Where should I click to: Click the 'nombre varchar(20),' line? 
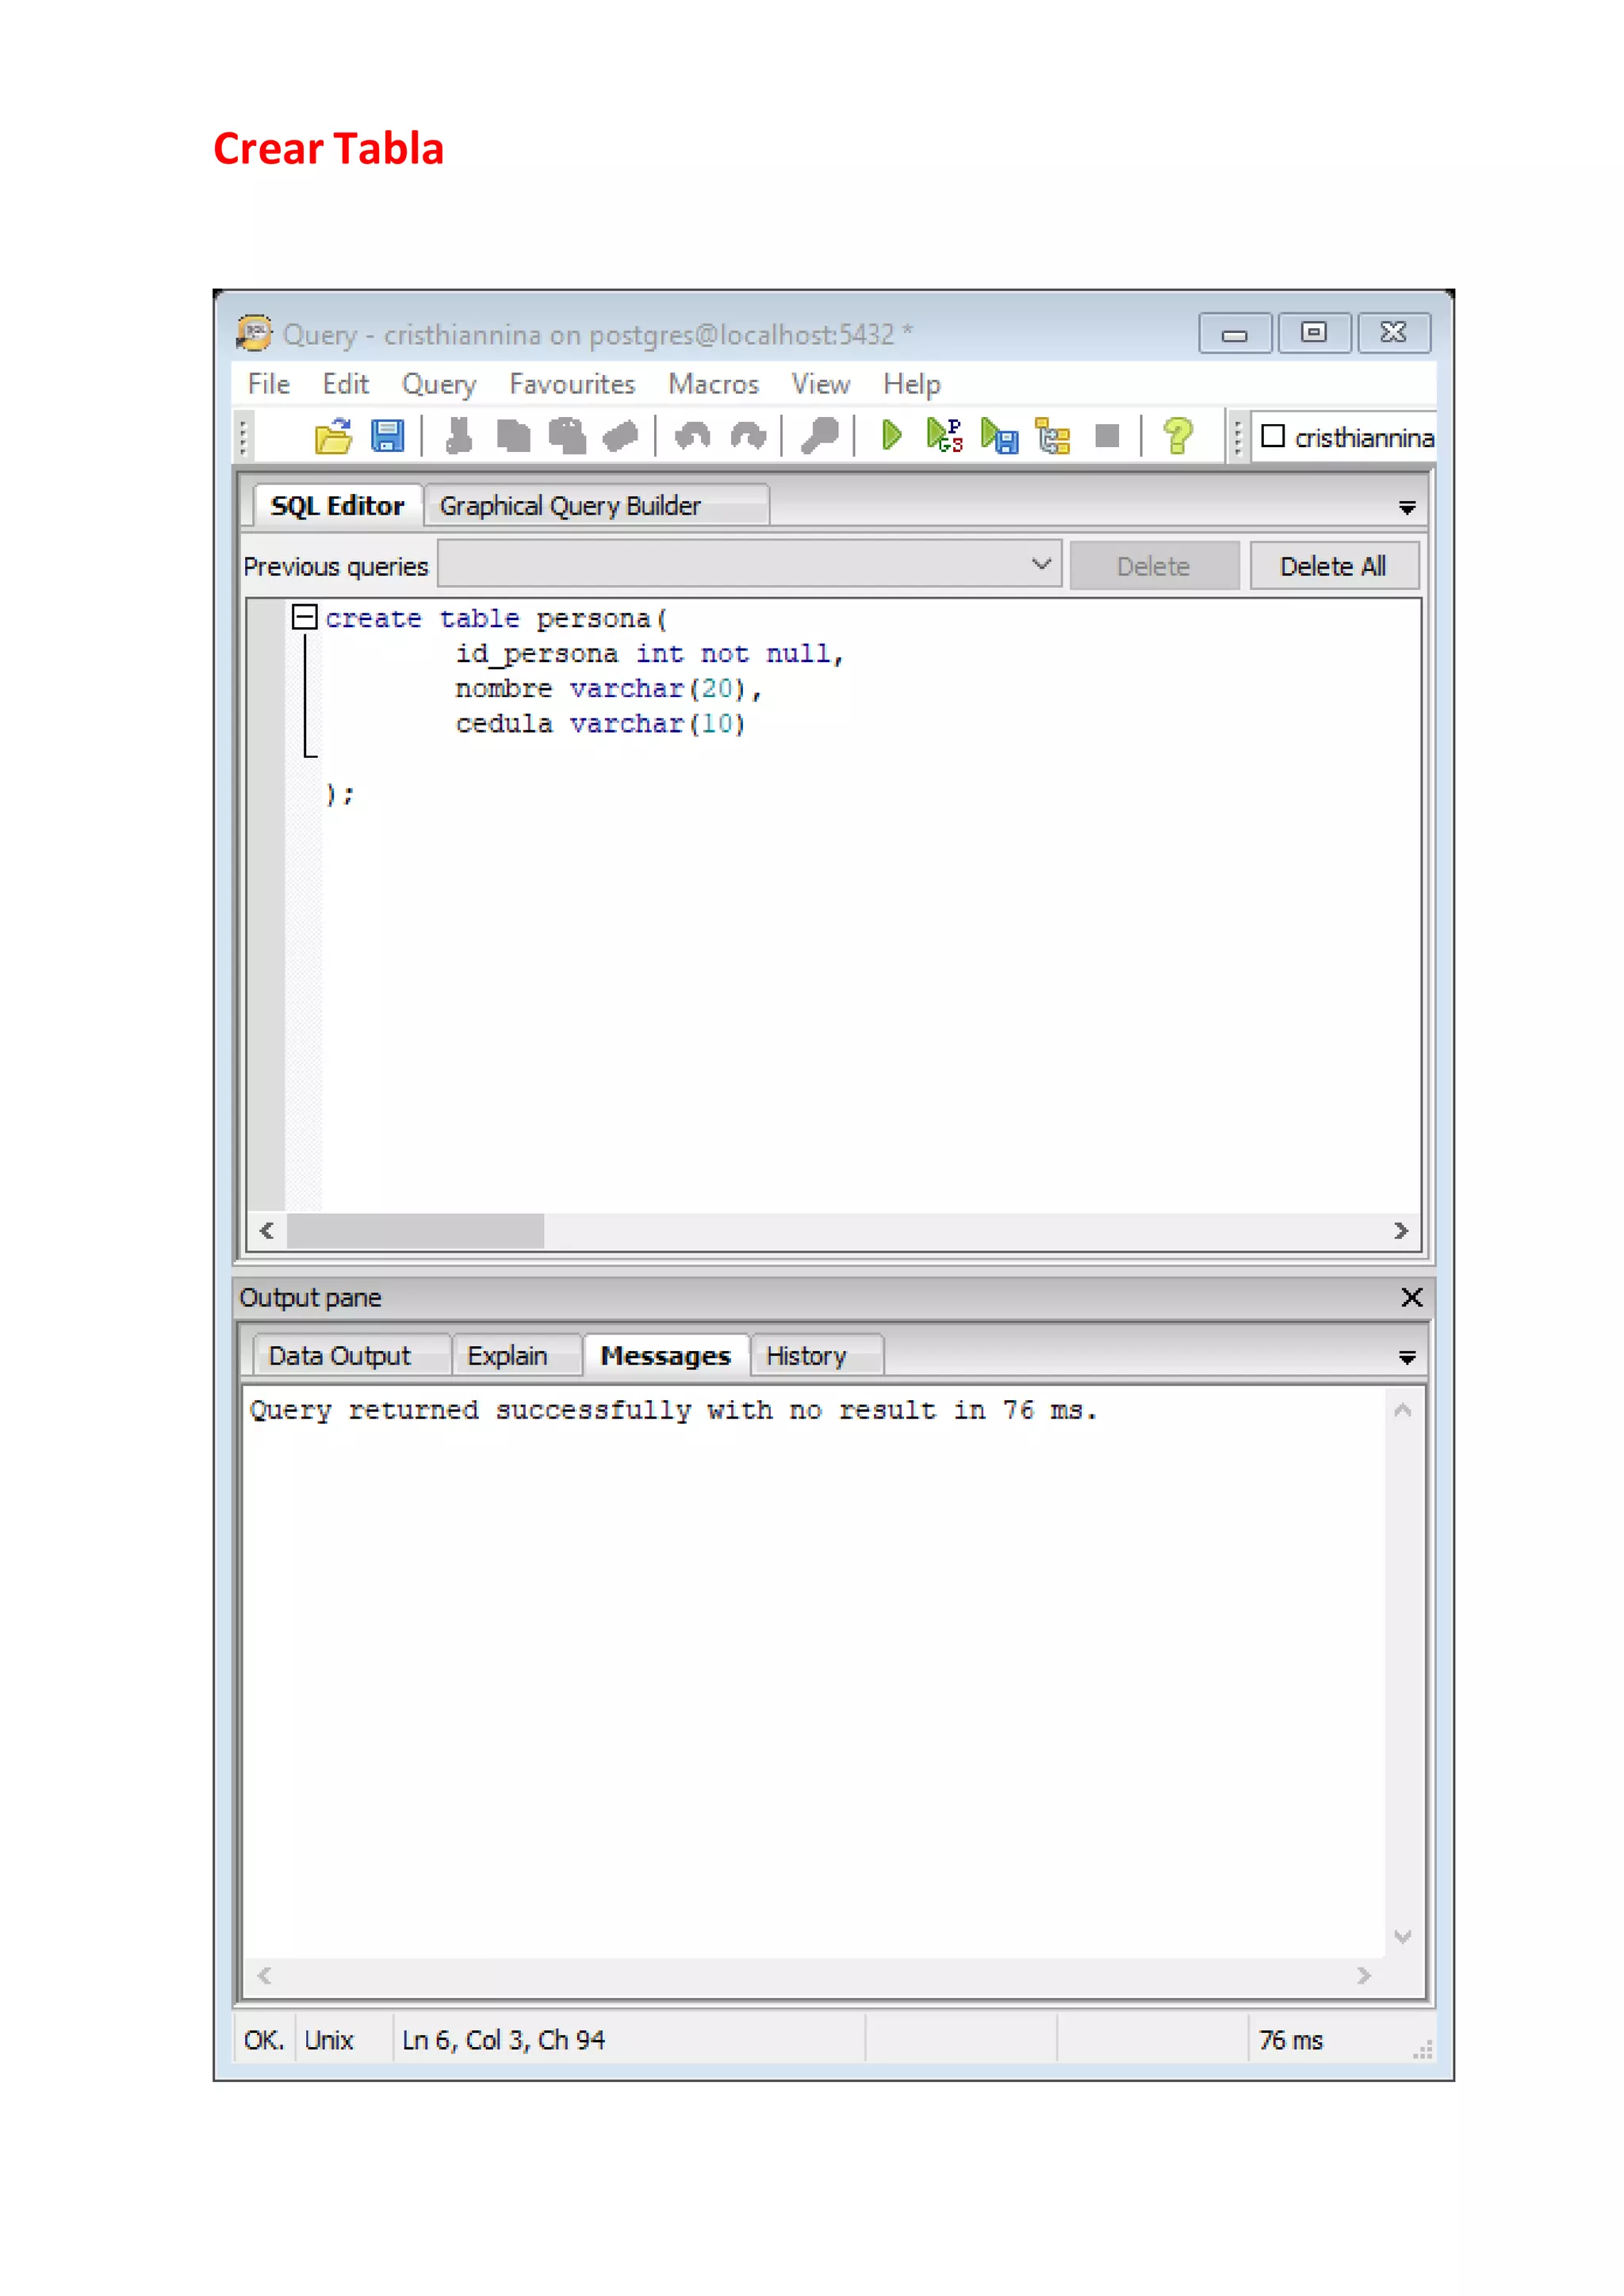pyautogui.click(x=608, y=689)
